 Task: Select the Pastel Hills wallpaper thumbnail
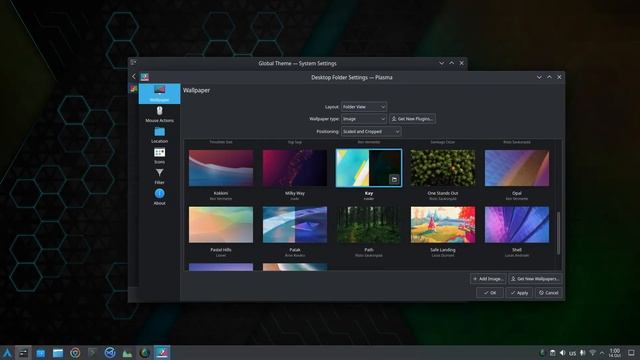[x=221, y=224]
